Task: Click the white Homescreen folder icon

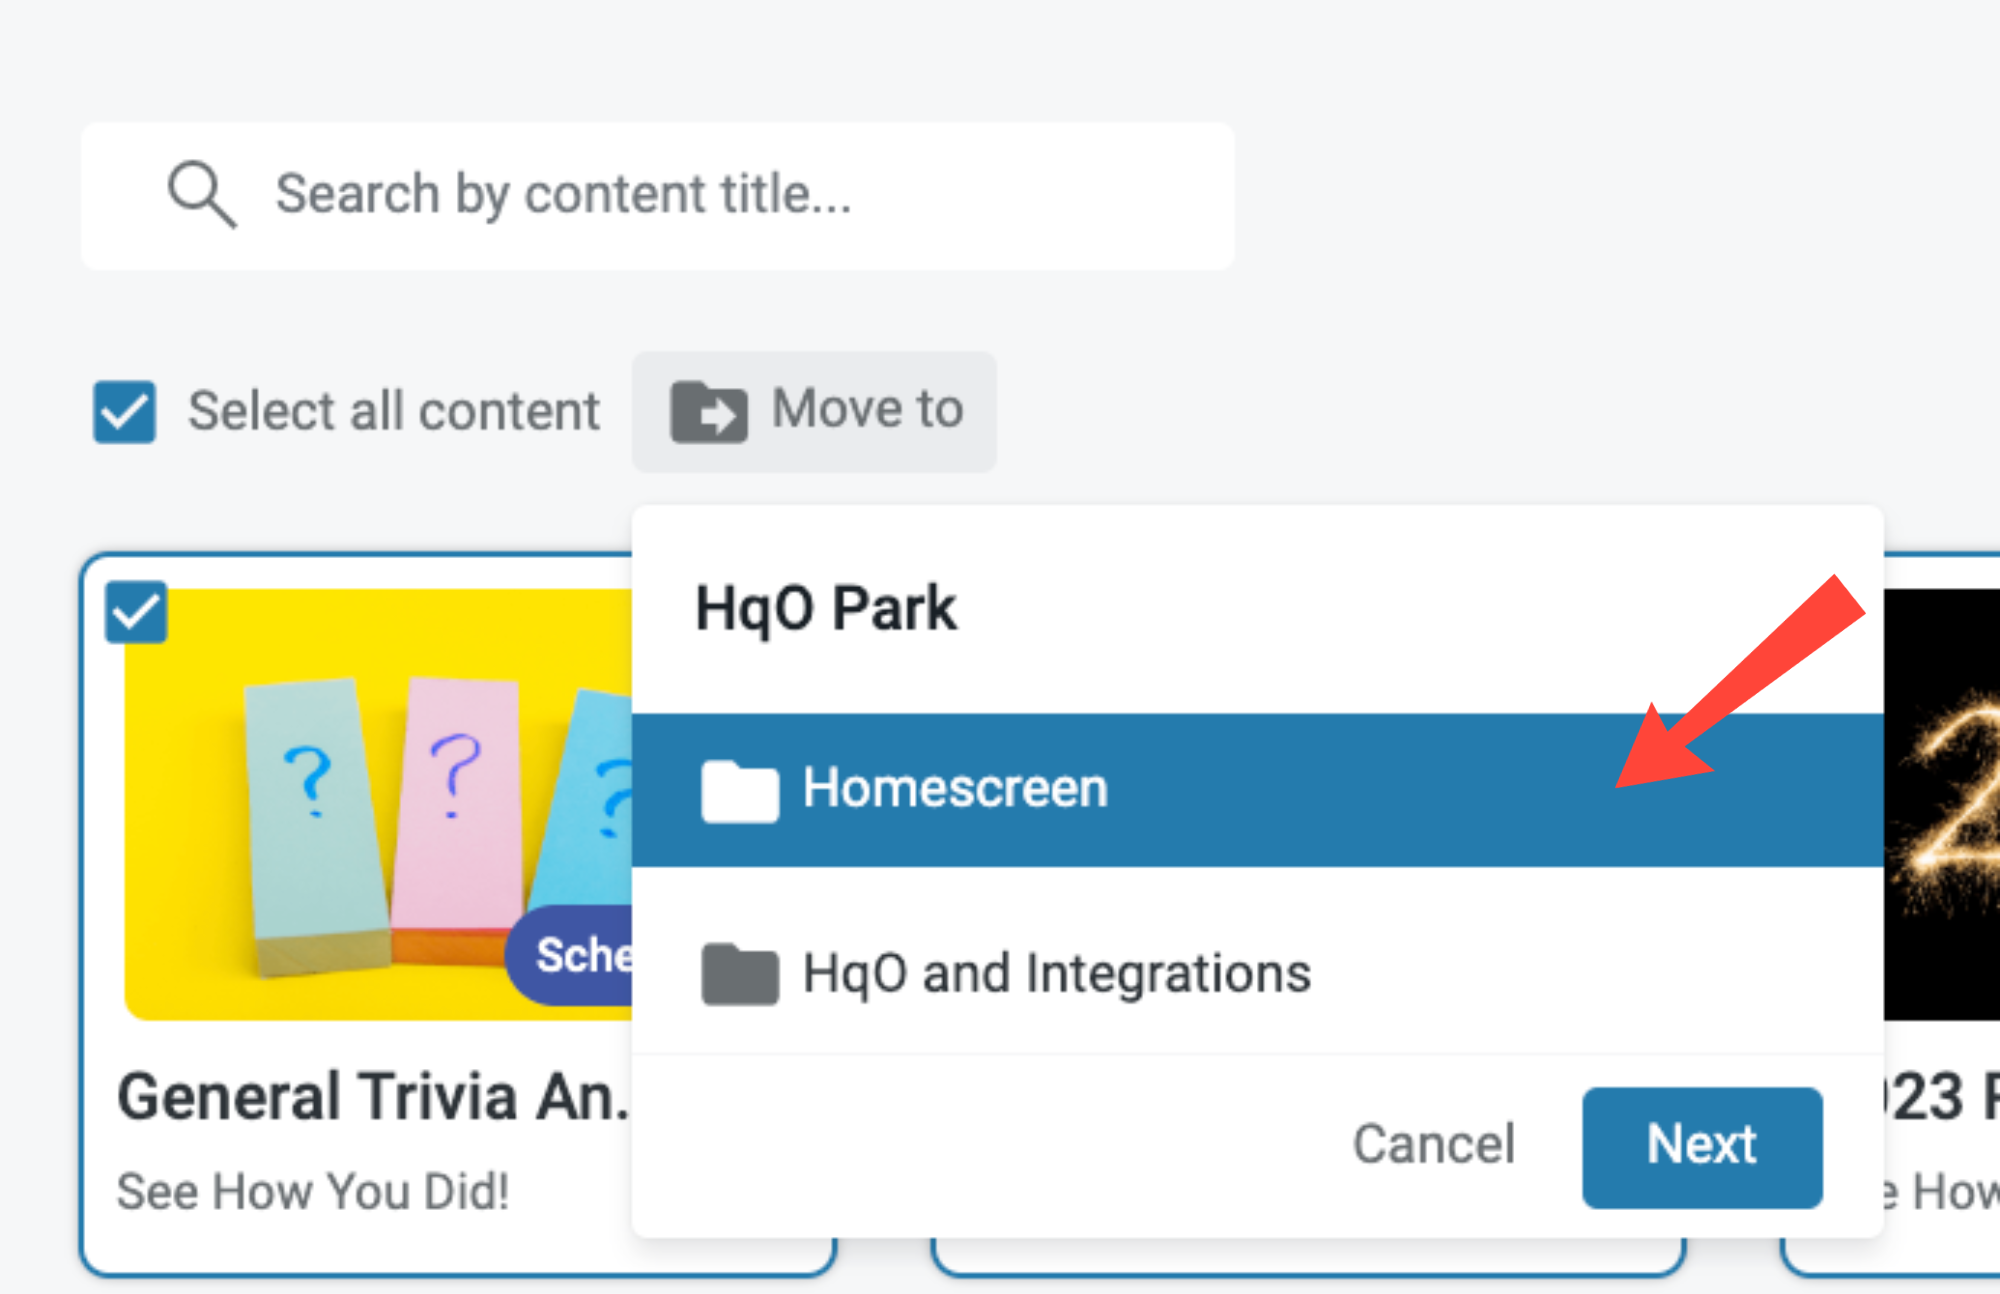Action: coord(740,790)
